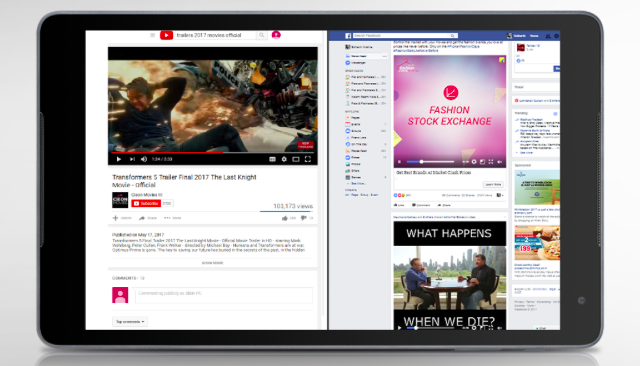Seek on the red YouTube progress bar

pos(213,153)
